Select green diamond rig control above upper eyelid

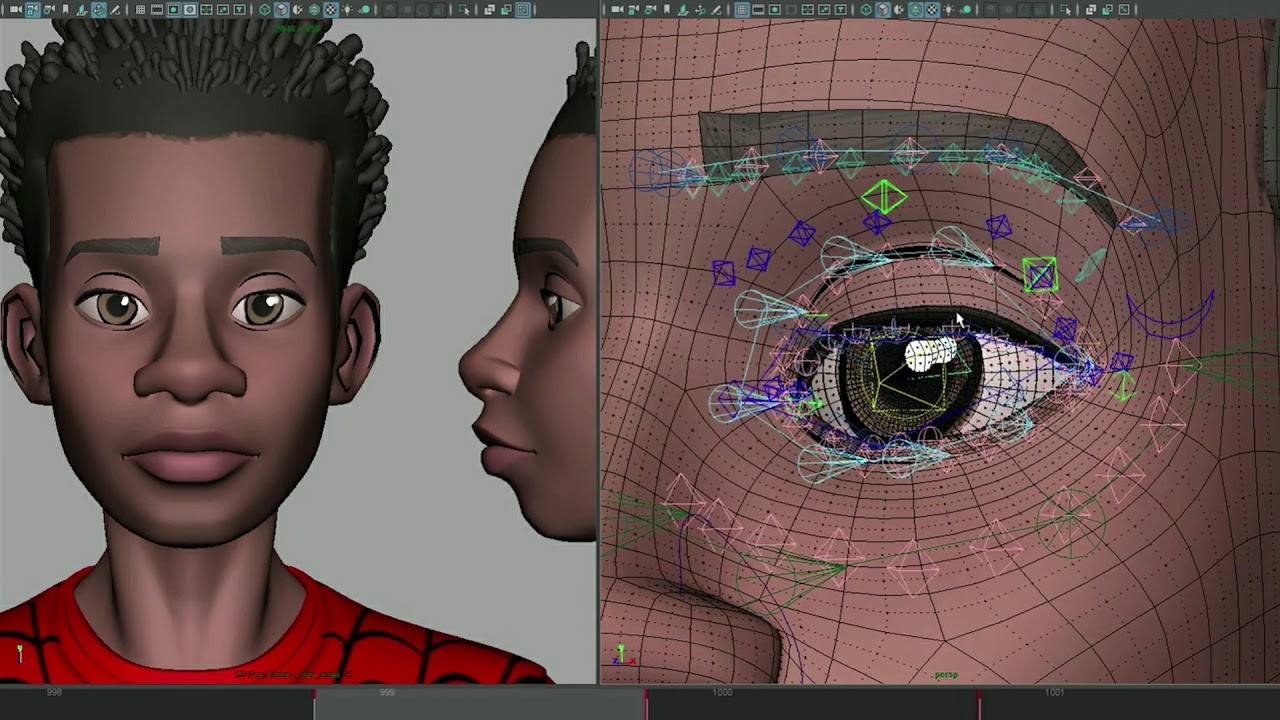[884, 196]
